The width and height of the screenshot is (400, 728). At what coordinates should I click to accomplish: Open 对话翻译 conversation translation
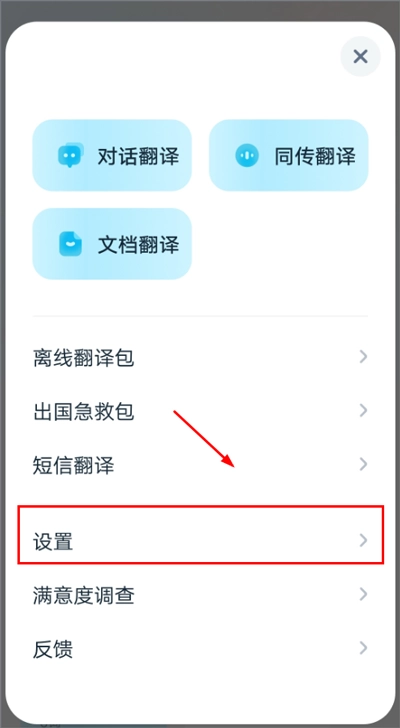[112, 155]
